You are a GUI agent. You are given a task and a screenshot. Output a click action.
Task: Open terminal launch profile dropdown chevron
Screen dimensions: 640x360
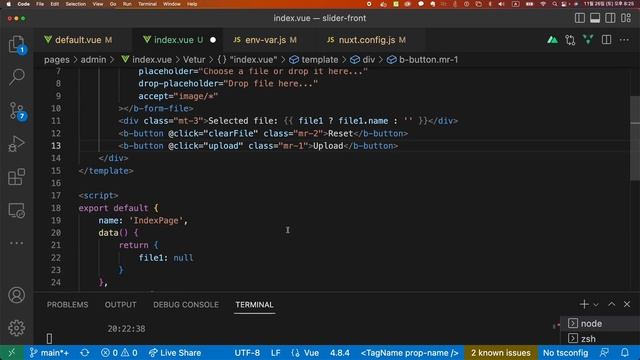tap(596, 305)
